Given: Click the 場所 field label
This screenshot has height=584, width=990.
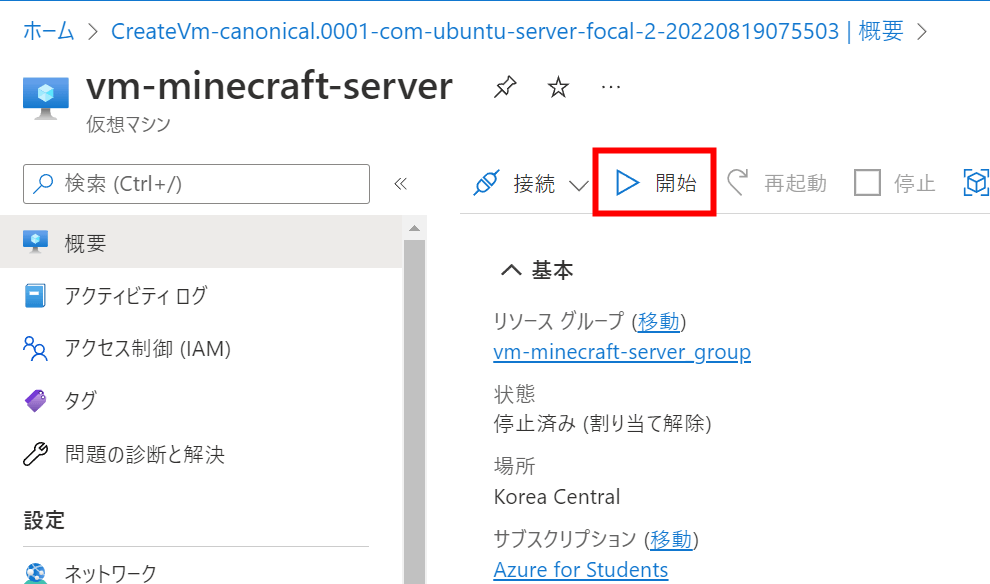Looking at the screenshot, I should coord(514,467).
